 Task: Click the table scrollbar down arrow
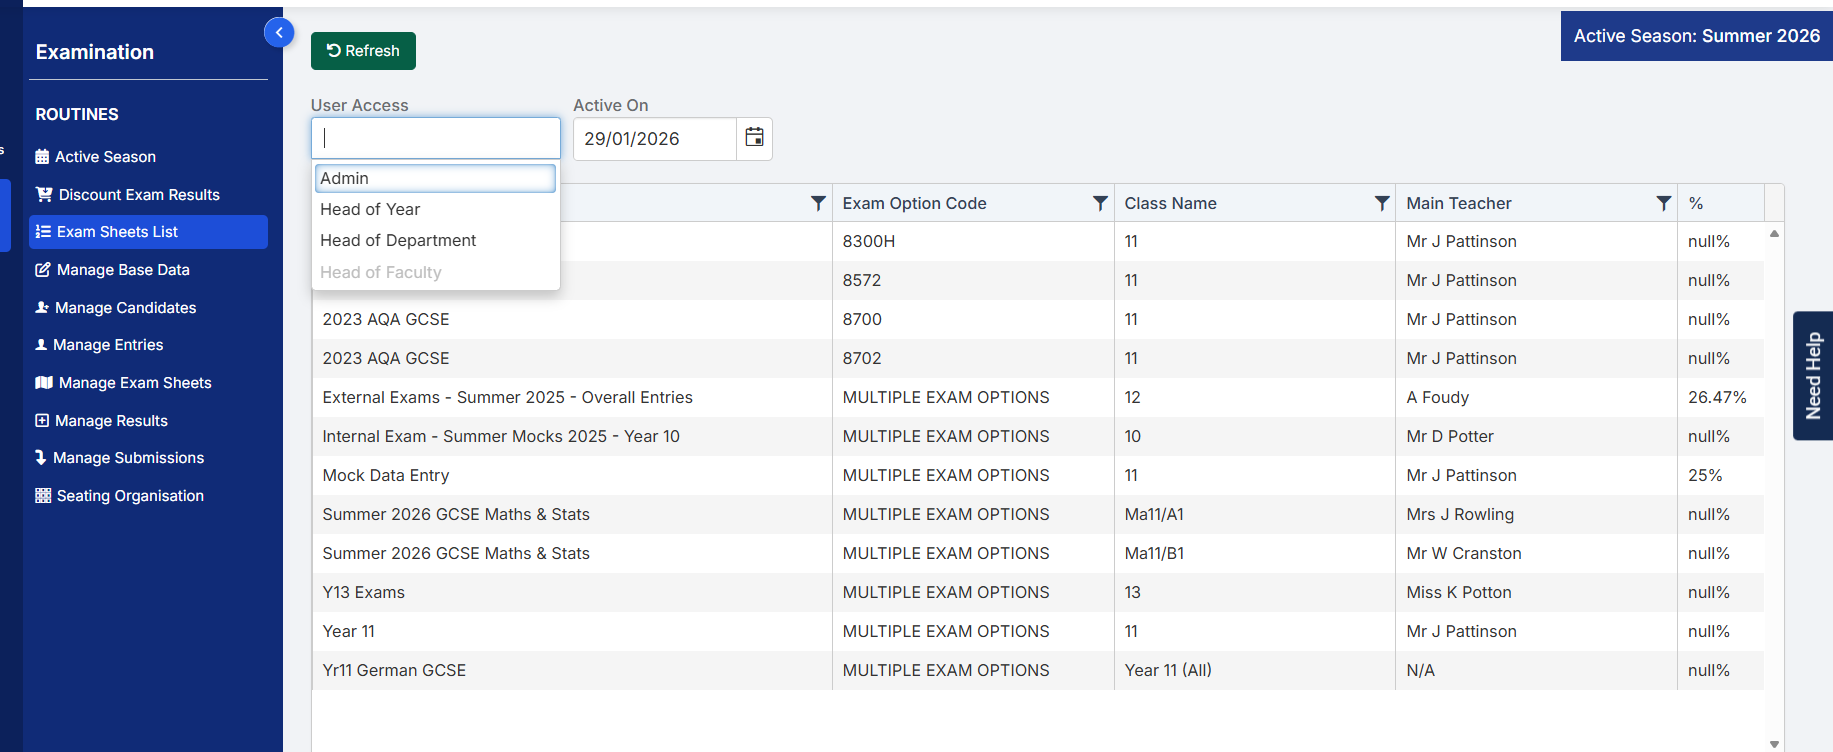pos(1774,743)
